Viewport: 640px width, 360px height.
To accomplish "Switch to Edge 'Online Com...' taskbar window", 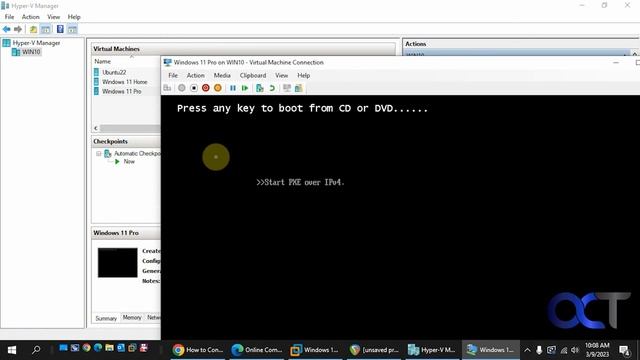I will pyautogui.click(x=256, y=350).
